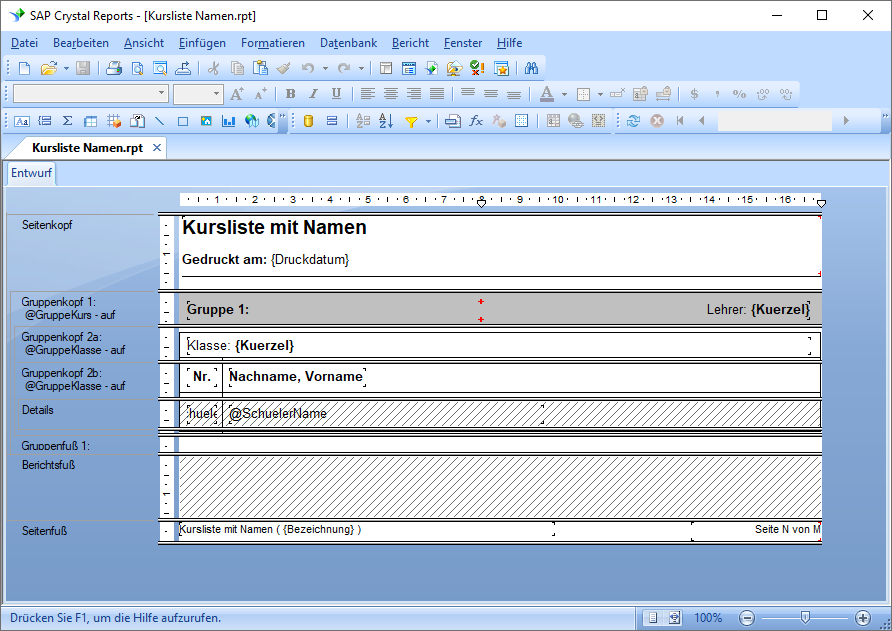Click the Print icon

[x=114, y=69]
